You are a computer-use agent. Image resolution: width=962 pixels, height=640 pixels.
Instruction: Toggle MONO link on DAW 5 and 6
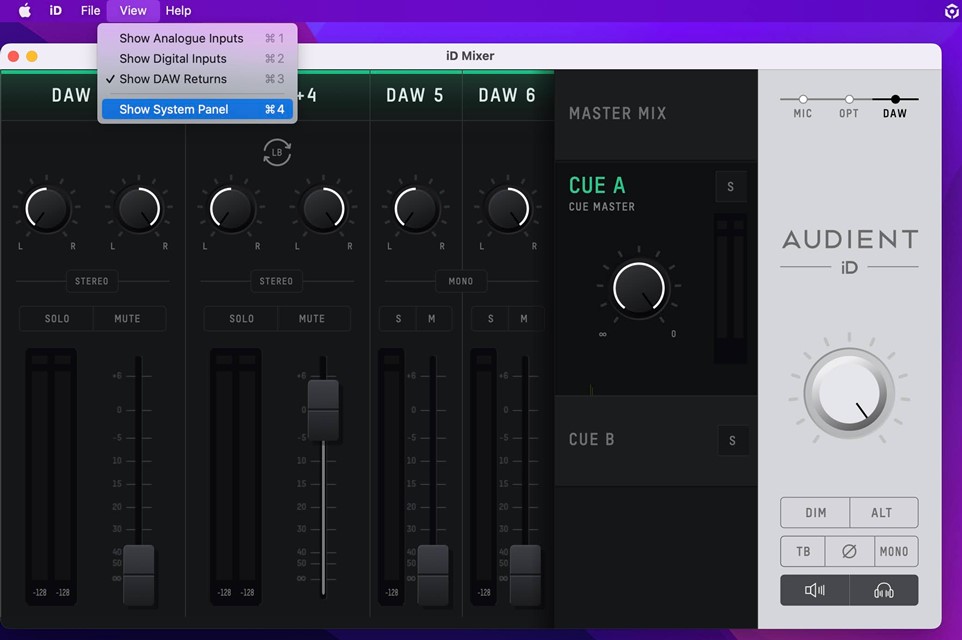[461, 281]
